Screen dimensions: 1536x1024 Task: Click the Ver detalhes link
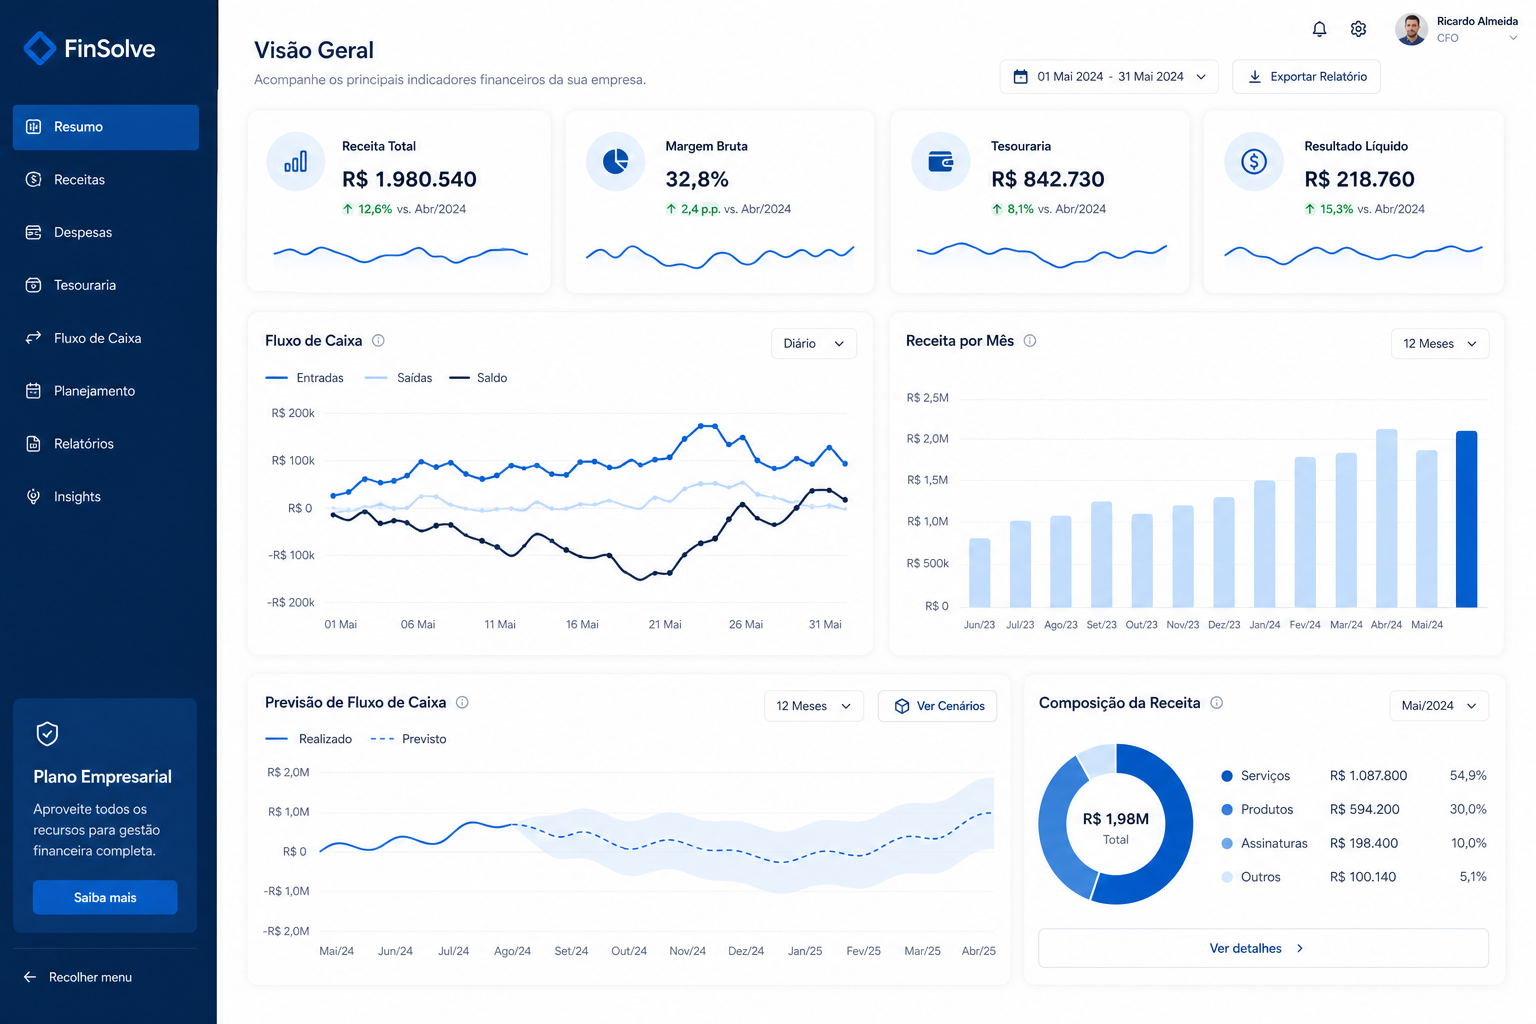[1263, 948]
